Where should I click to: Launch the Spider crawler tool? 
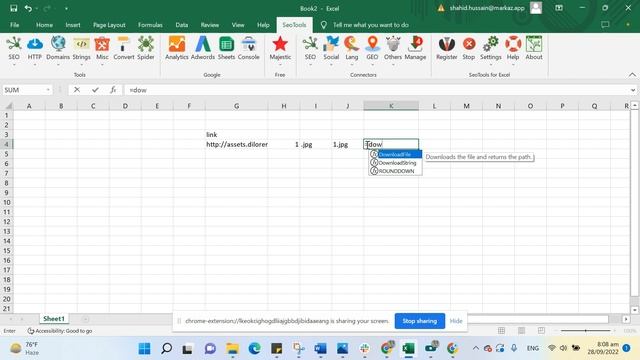tap(146, 49)
